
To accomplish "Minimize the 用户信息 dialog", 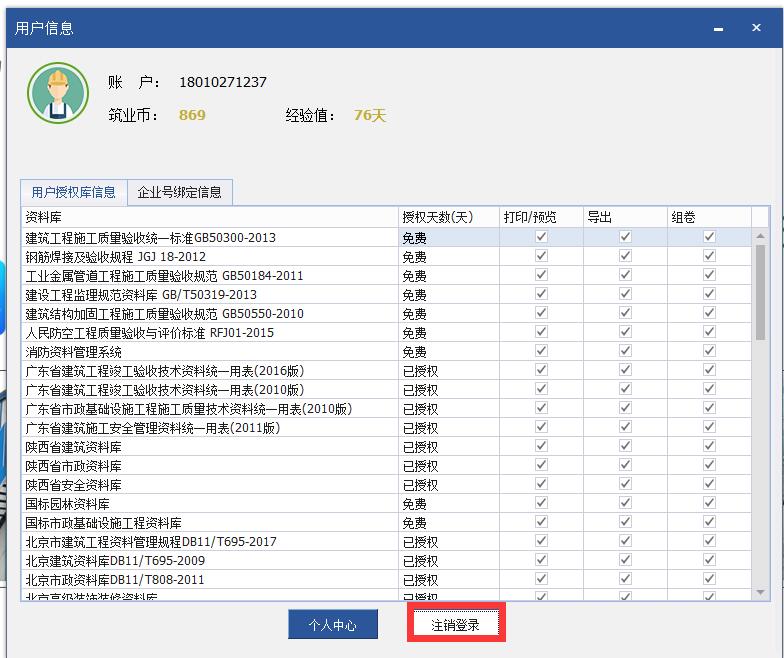I will [x=717, y=28].
